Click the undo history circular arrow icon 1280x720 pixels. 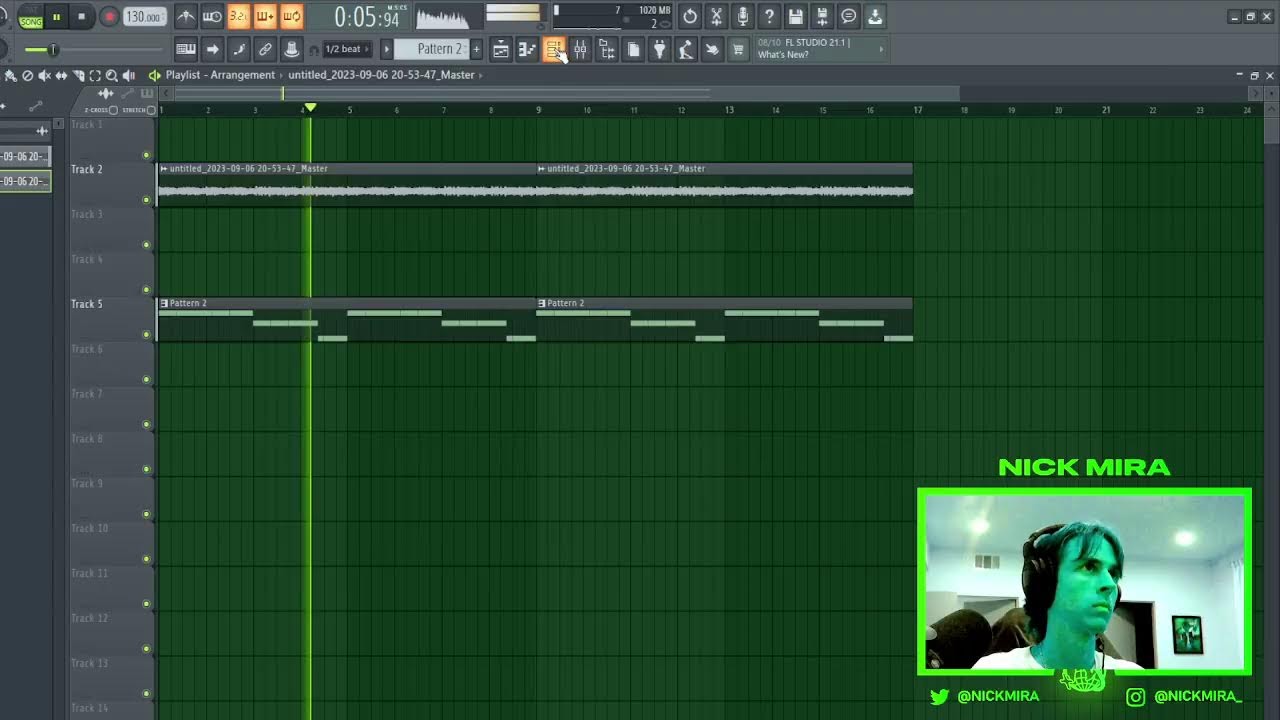point(690,17)
